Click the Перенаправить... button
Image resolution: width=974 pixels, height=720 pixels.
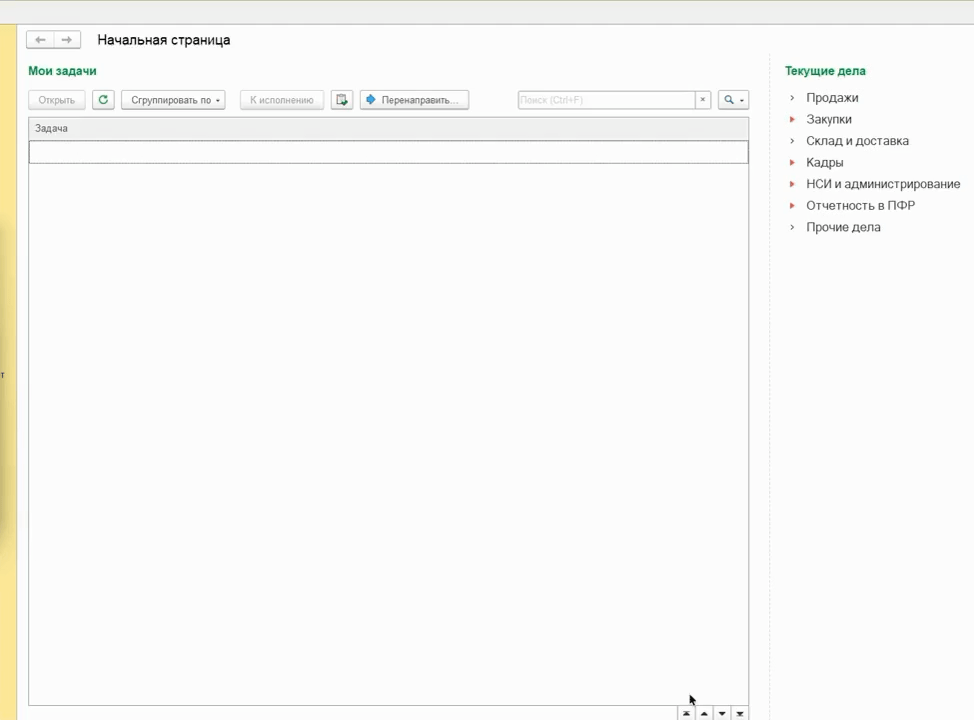tap(414, 100)
